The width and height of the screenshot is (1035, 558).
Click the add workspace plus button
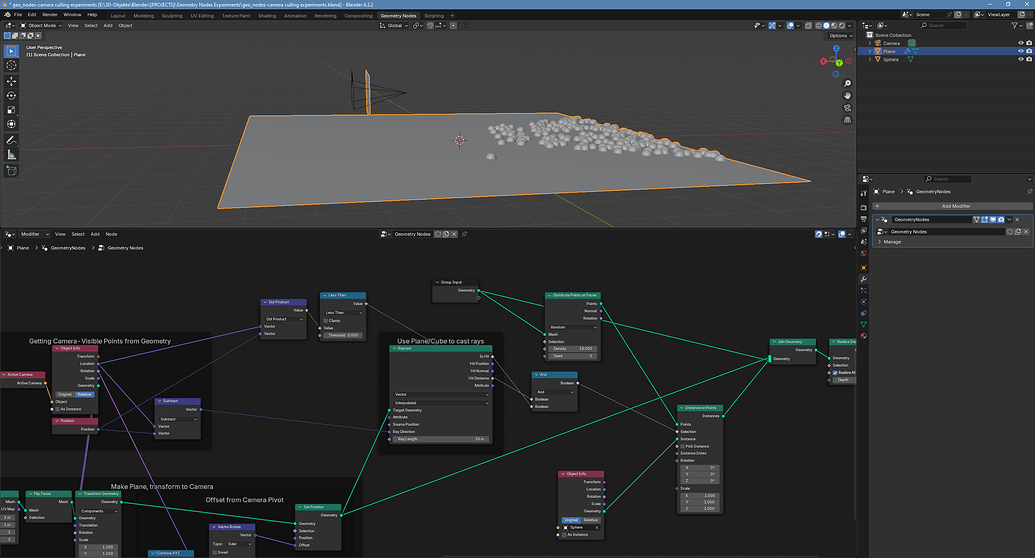click(452, 15)
